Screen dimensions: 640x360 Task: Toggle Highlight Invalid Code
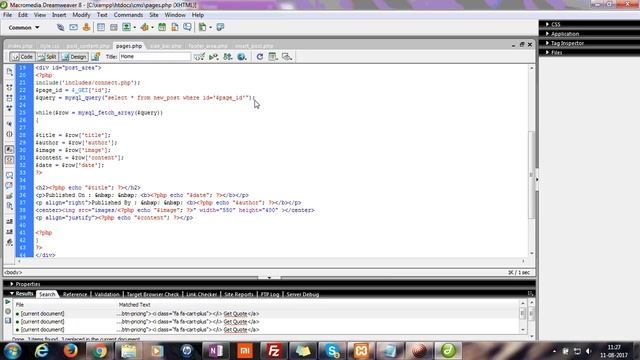tap(9, 160)
